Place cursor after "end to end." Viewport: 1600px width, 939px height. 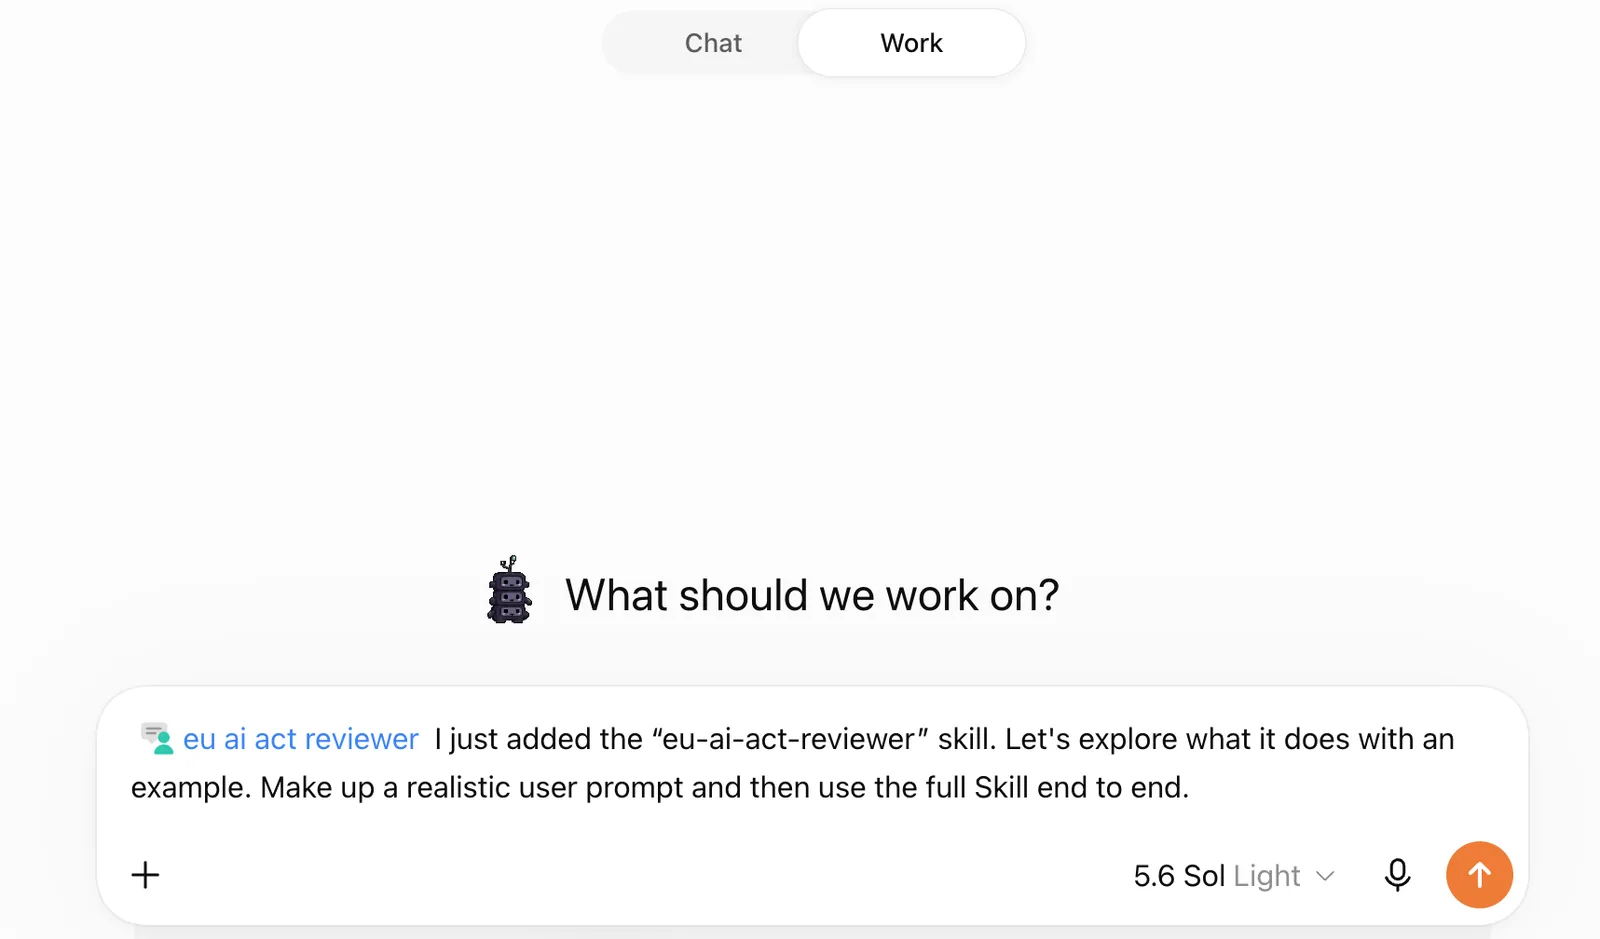point(1191,788)
